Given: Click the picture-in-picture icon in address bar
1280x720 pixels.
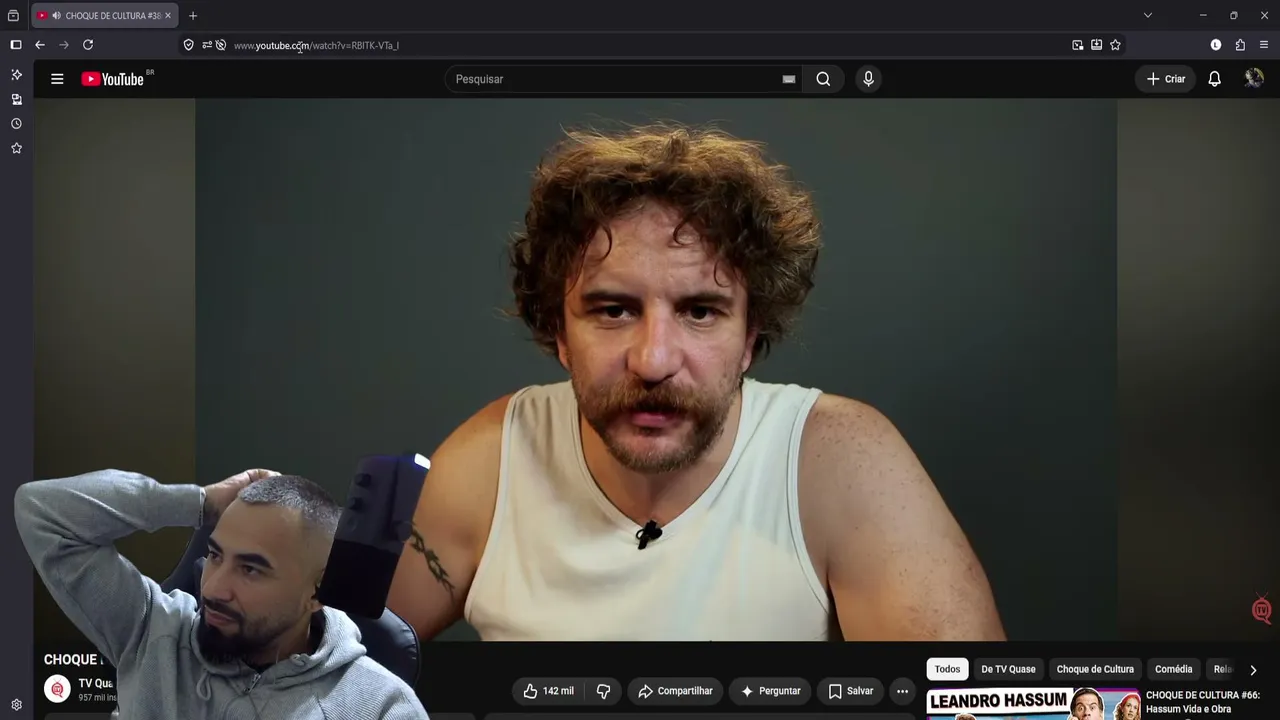Looking at the screenshot, I should [x=1077, y=45].
